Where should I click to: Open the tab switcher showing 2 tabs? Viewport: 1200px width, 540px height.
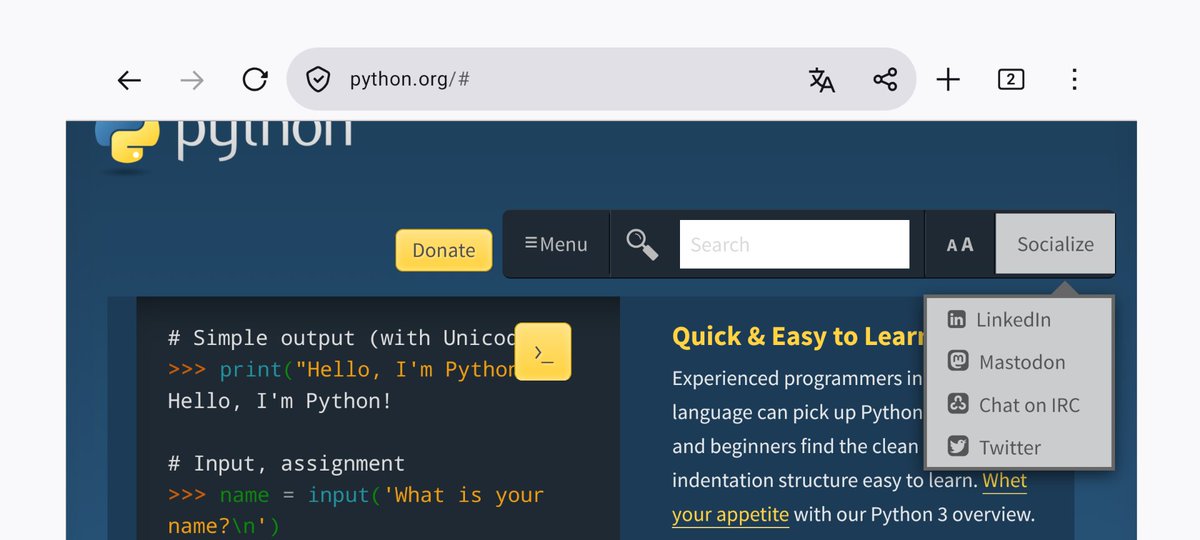1011,80
